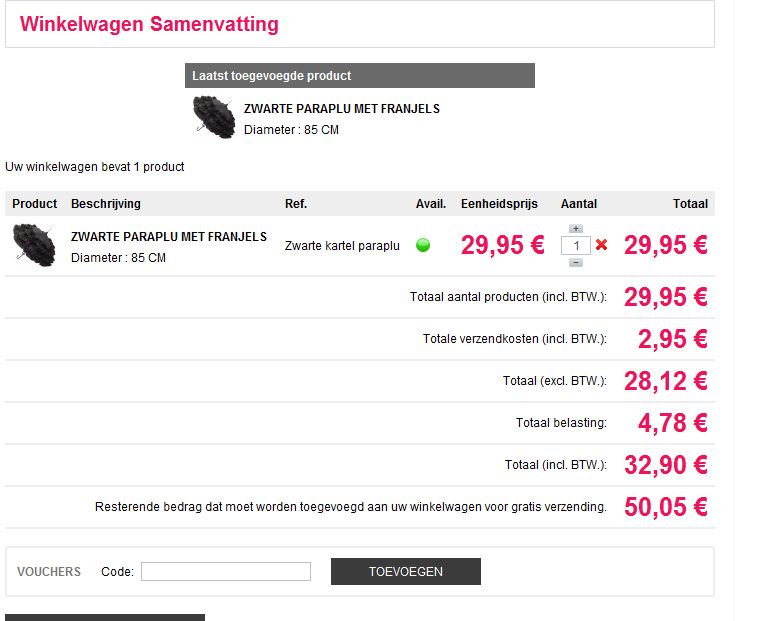Select the Beschrijving column header
Image resolution: width=764 pixels, height=621 pixels.
pyautogui.click(x=106, y=204)
